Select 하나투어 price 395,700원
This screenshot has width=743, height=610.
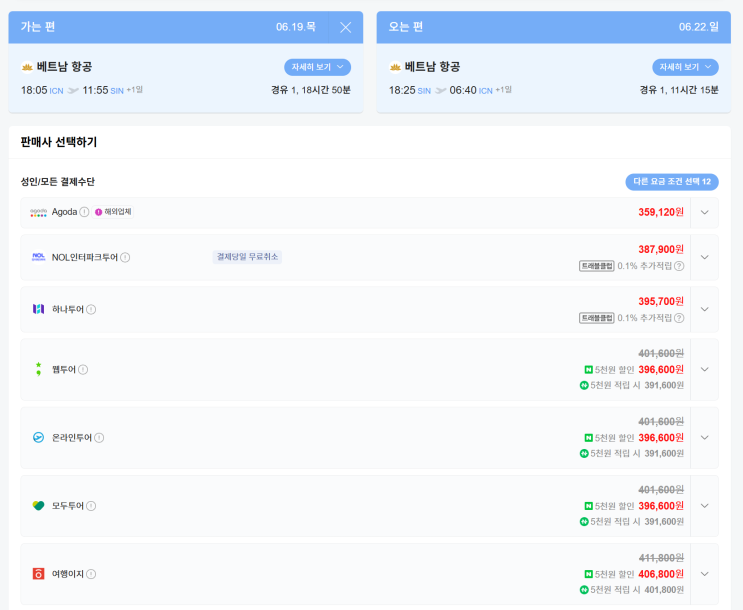(661, 301)
